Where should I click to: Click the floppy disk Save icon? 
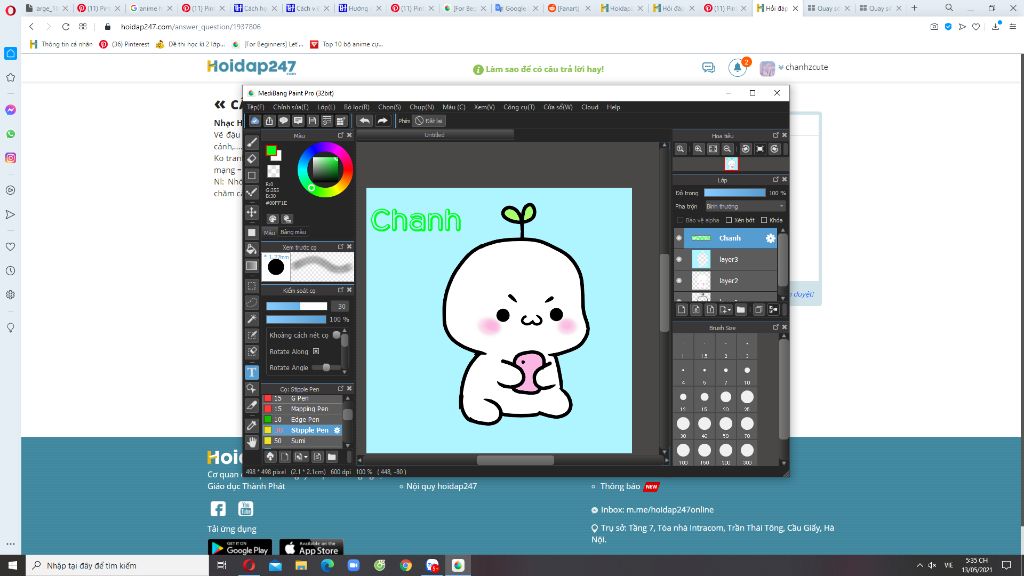[x=312, y=121]
